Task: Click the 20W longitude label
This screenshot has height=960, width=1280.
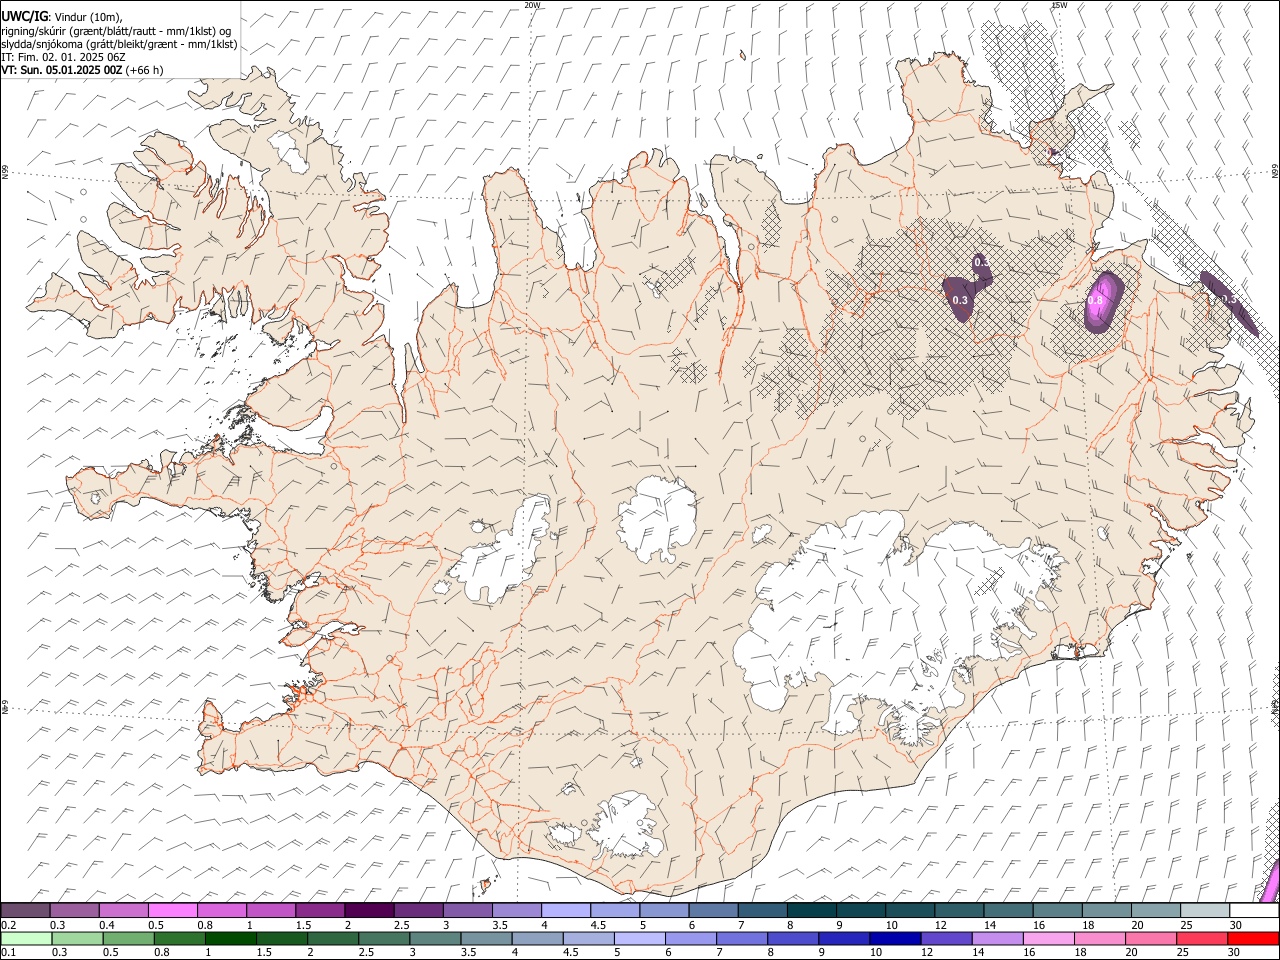Action: tap(533, 5)
